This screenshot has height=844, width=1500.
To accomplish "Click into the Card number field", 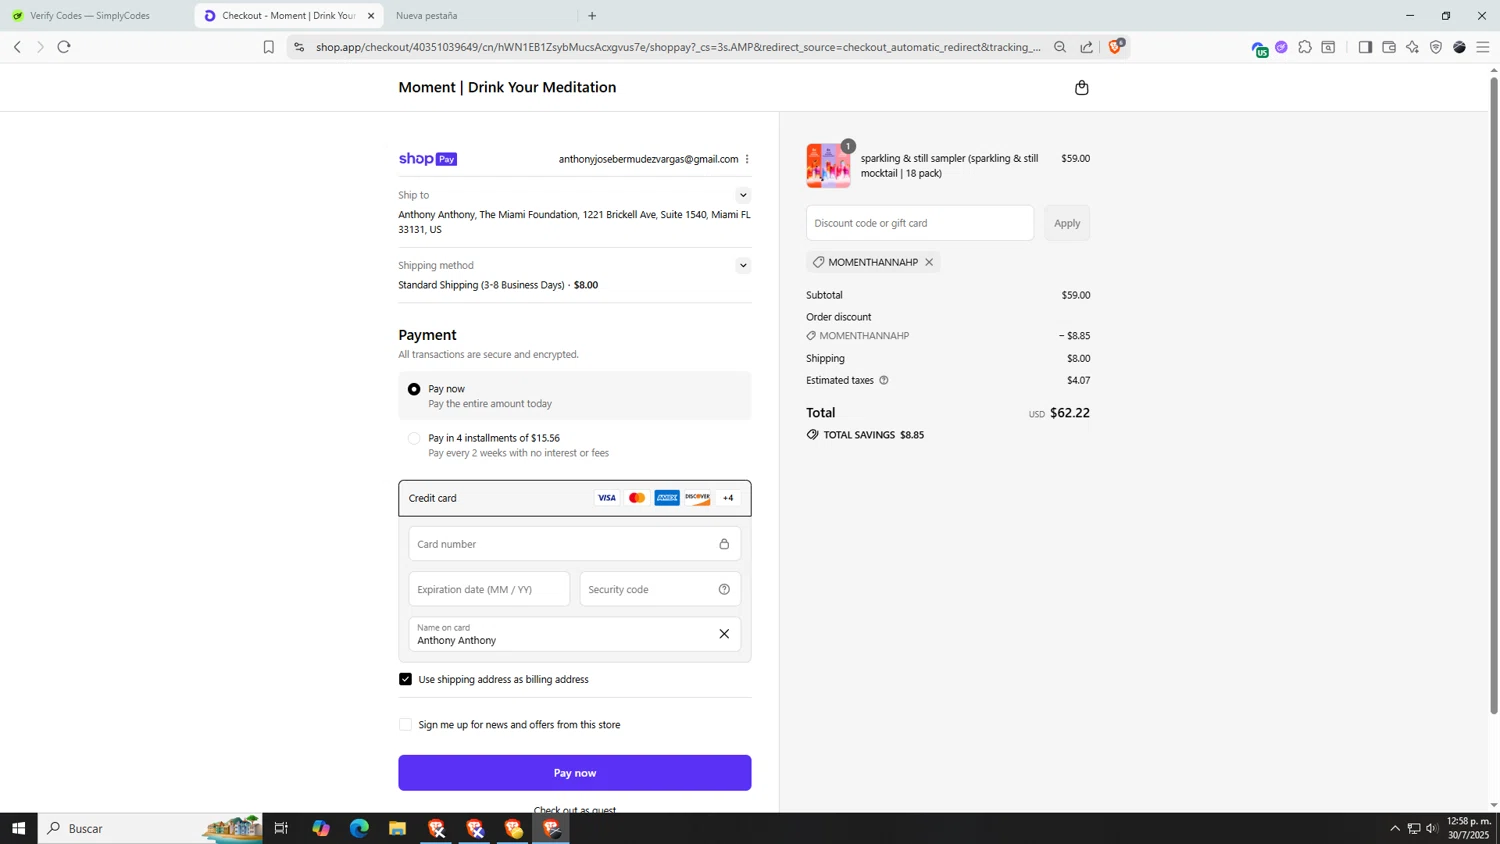I will [575, 544].
